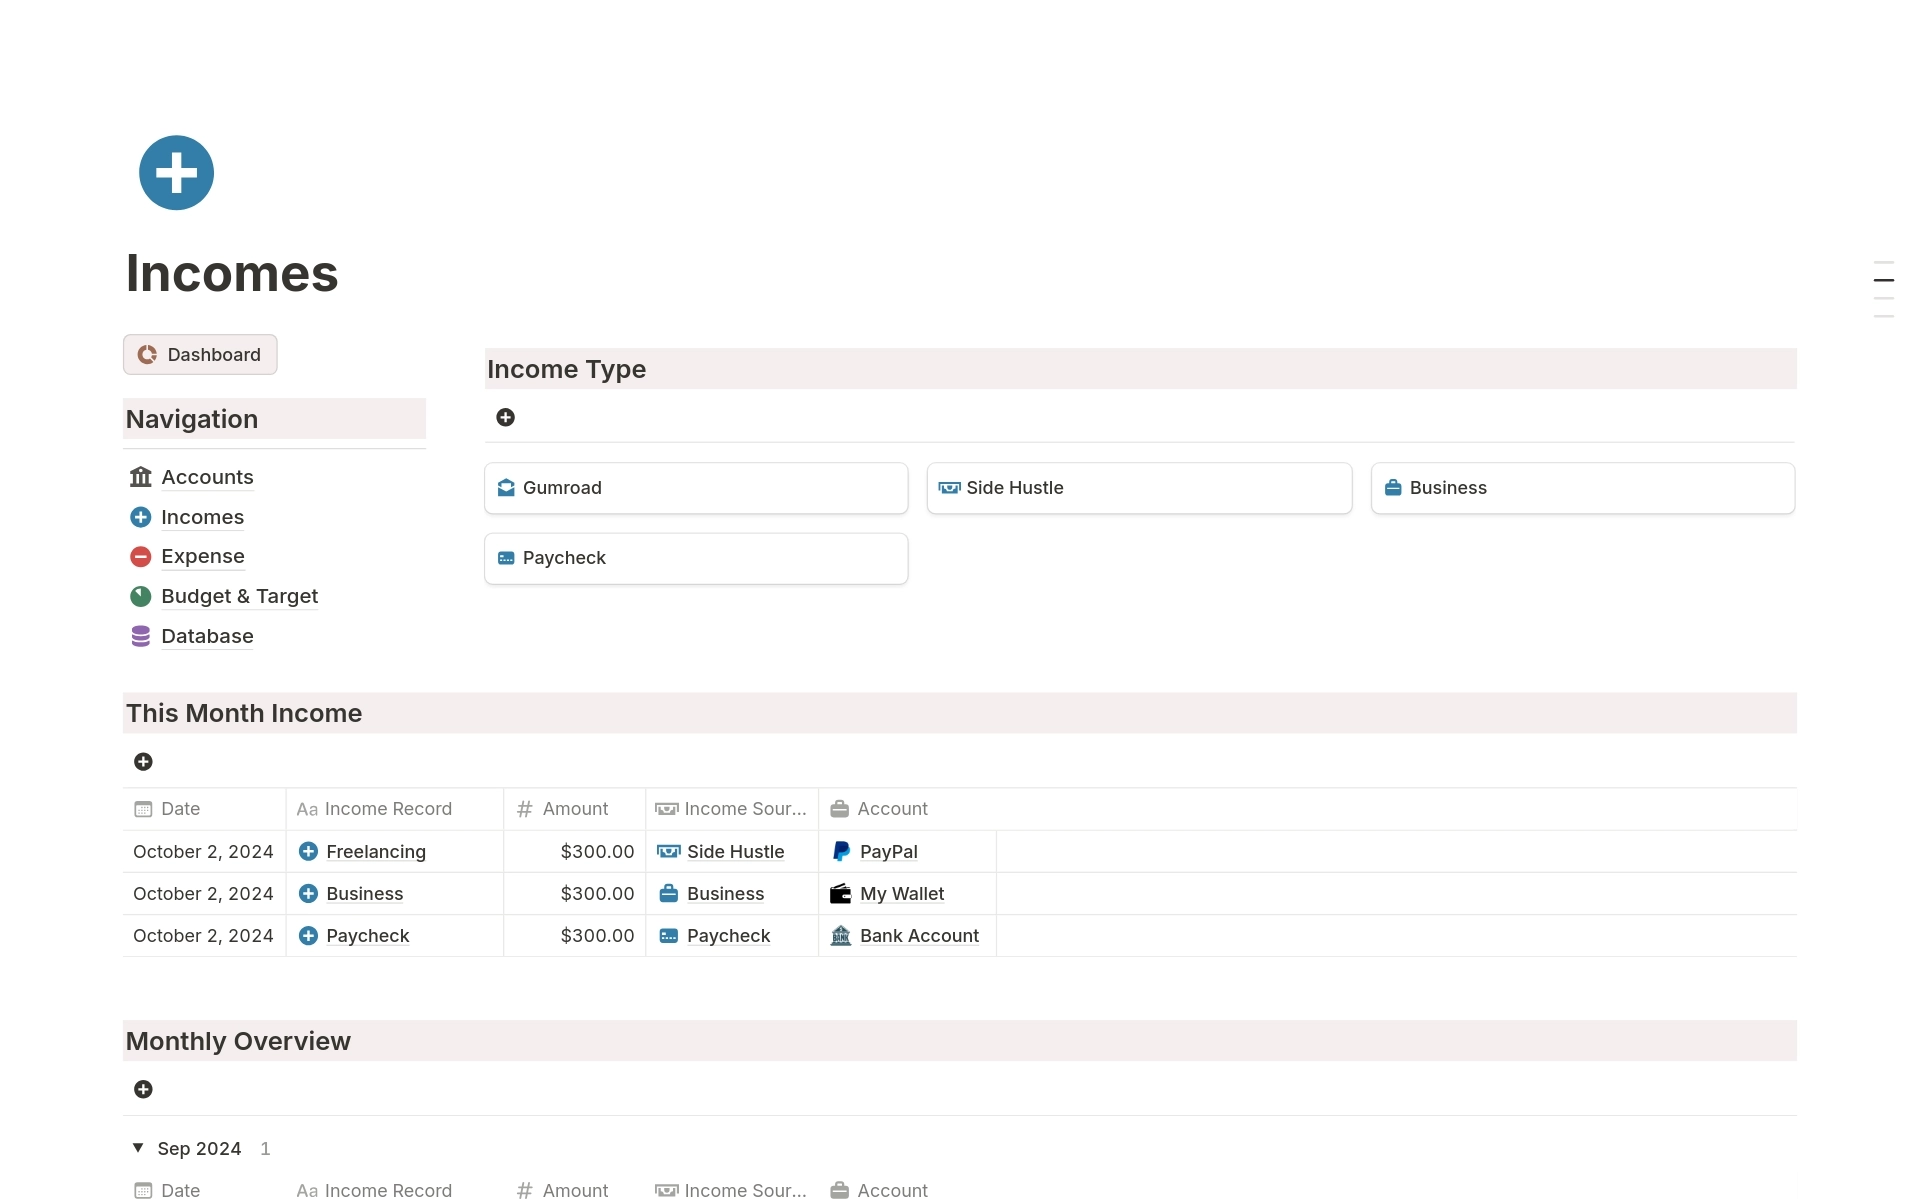Open the Accounts navigation link

[207, 477]
